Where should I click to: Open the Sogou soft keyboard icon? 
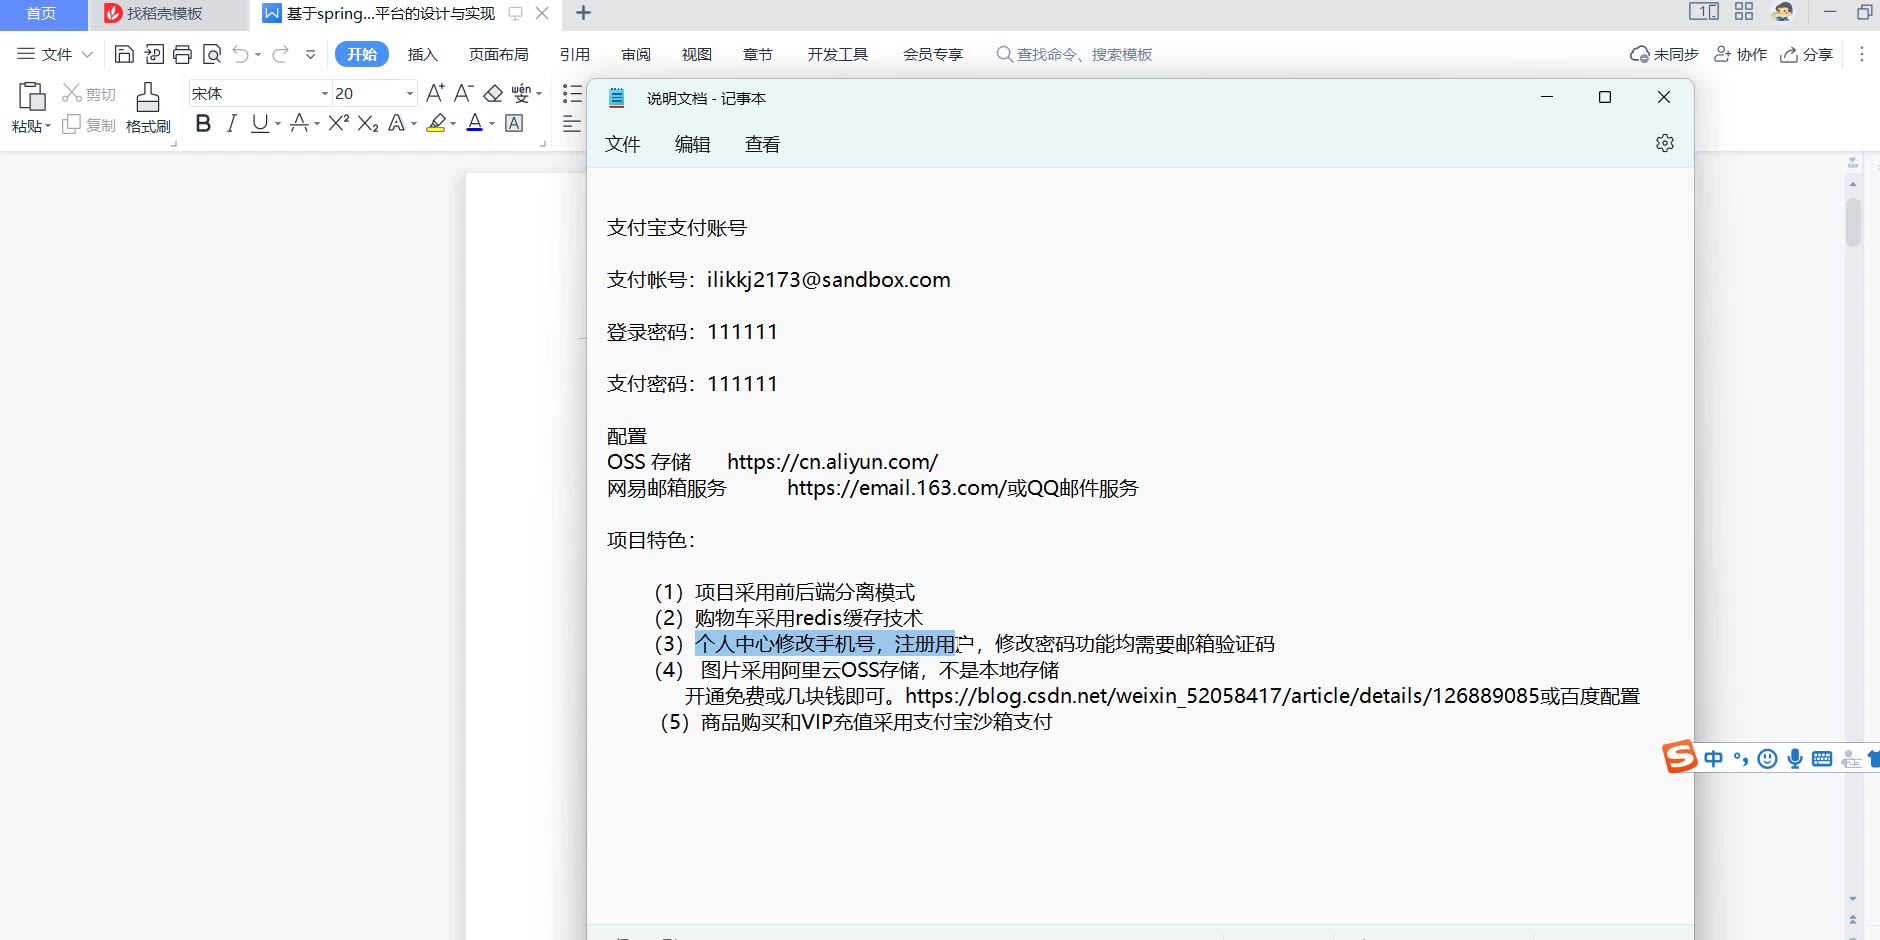pyautogui.click(x=1822, y=759)
